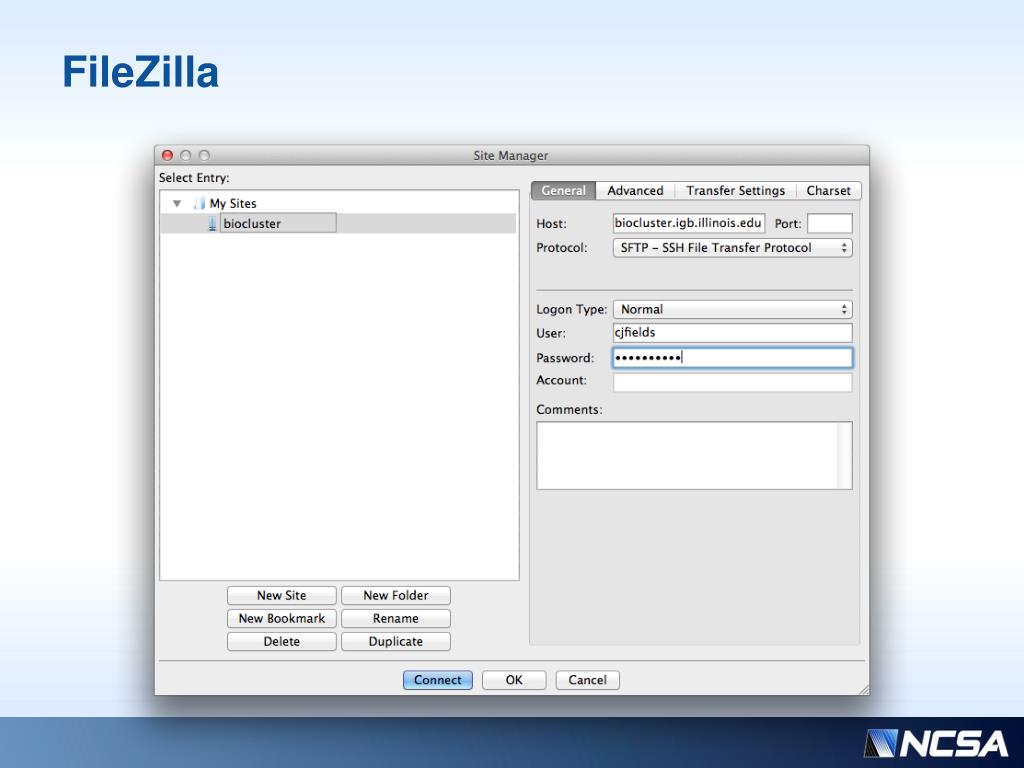Delete the selected site entry
1024x768 pixels.
pos(281,641)
